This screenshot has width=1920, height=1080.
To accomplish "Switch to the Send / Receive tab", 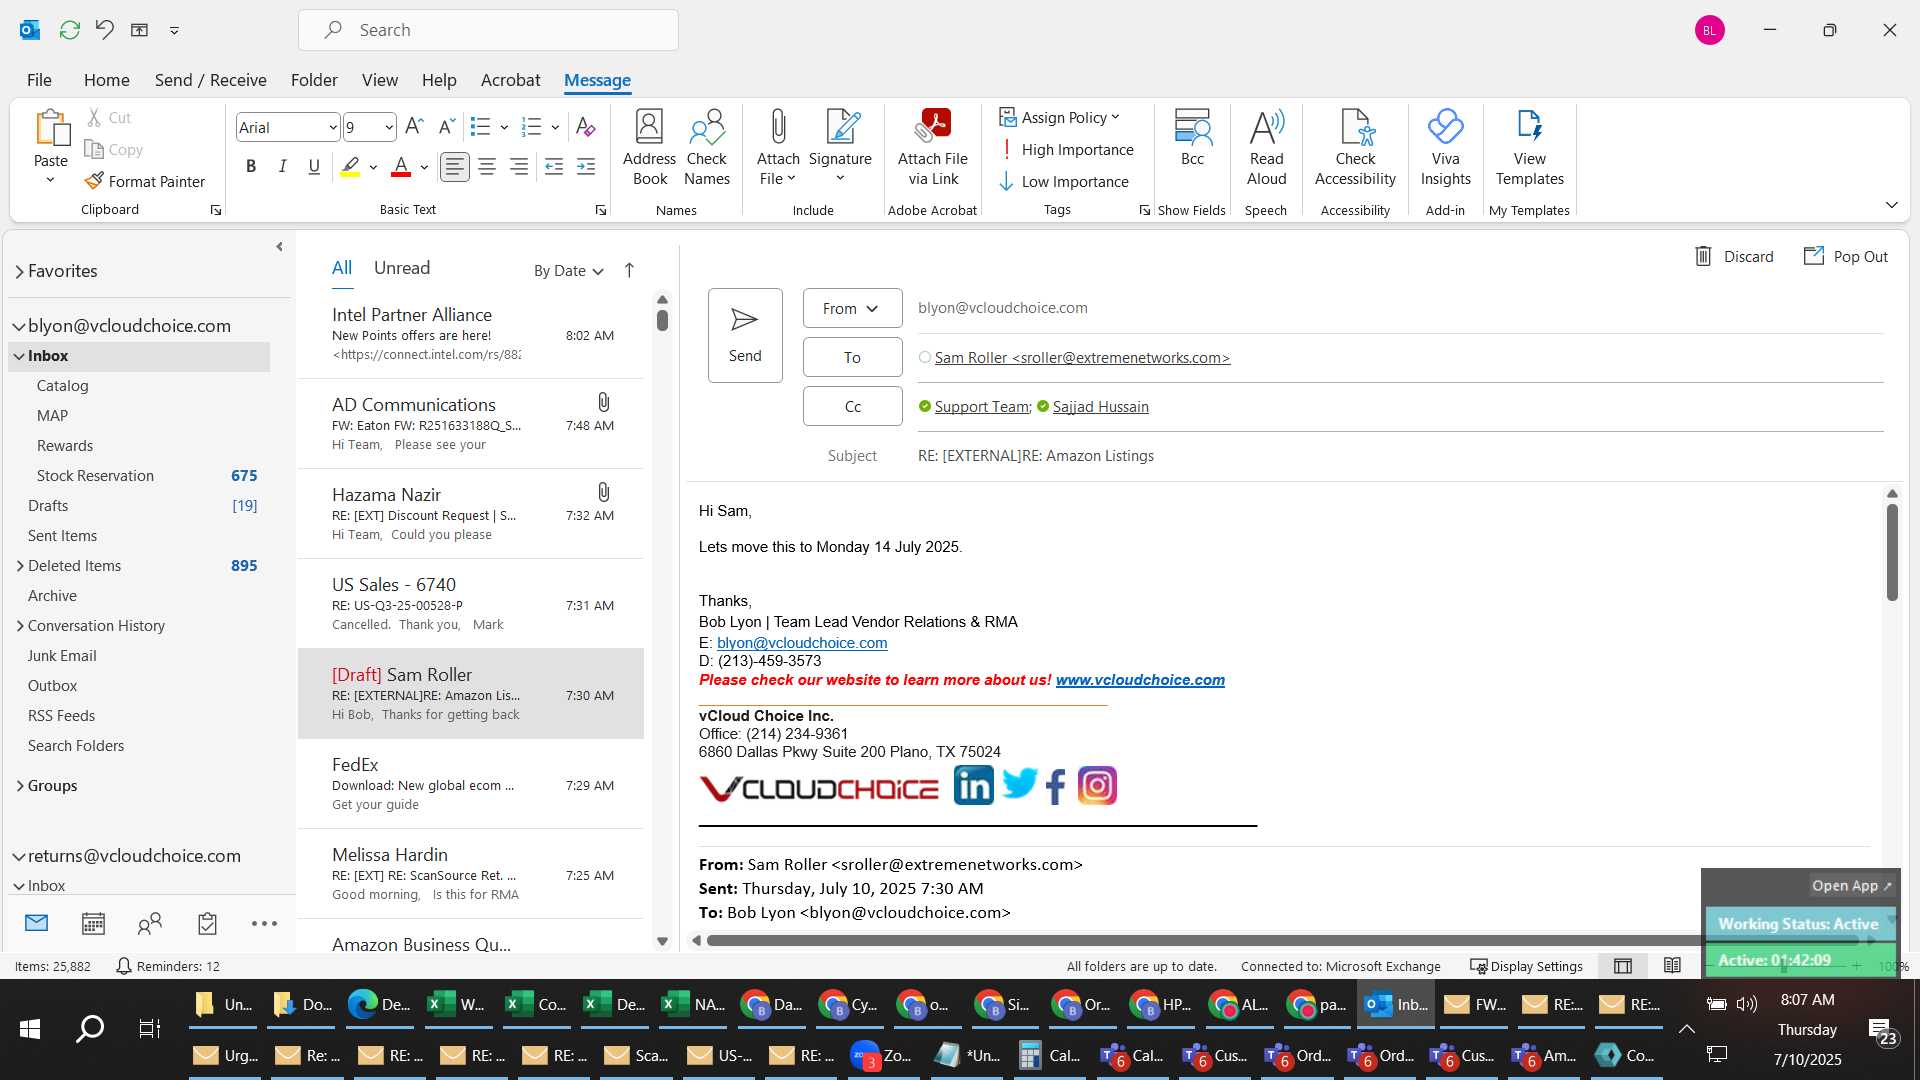I will click(210, 80).
